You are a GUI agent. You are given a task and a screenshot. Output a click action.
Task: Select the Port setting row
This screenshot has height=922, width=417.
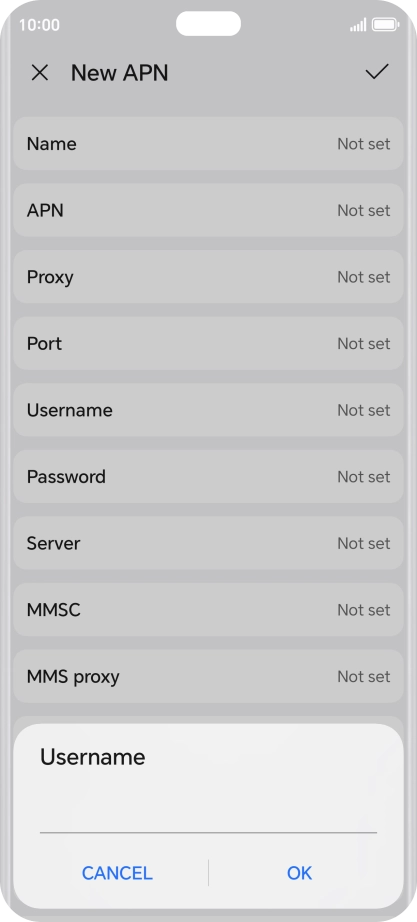click(208, 343)
